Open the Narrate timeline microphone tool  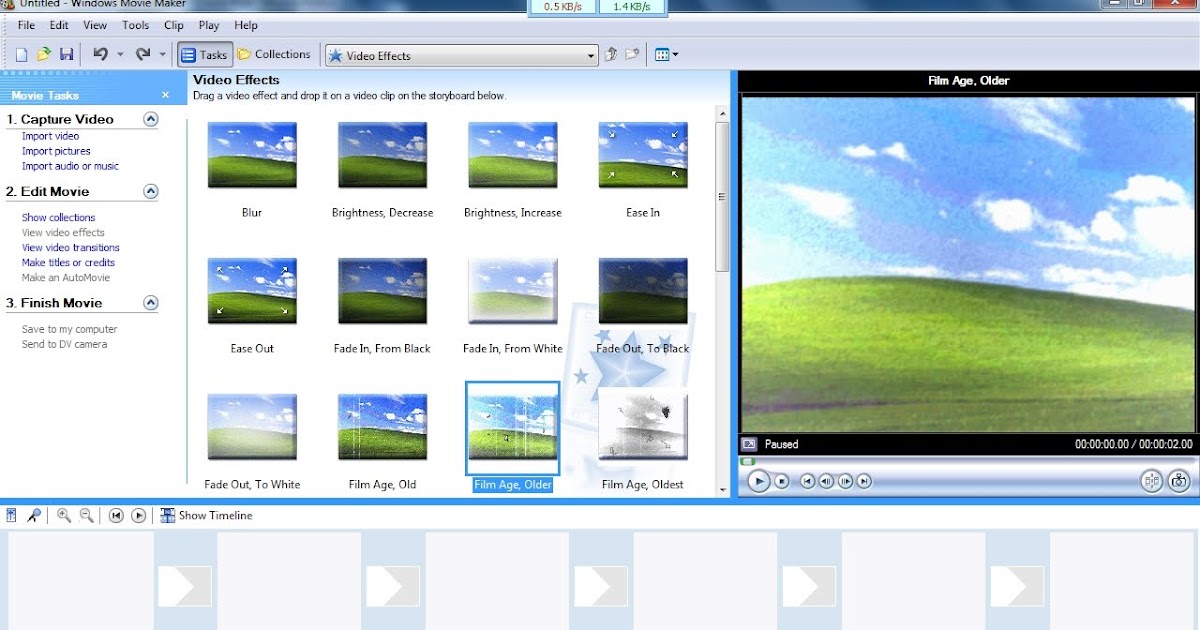click(x=34, y=515)
